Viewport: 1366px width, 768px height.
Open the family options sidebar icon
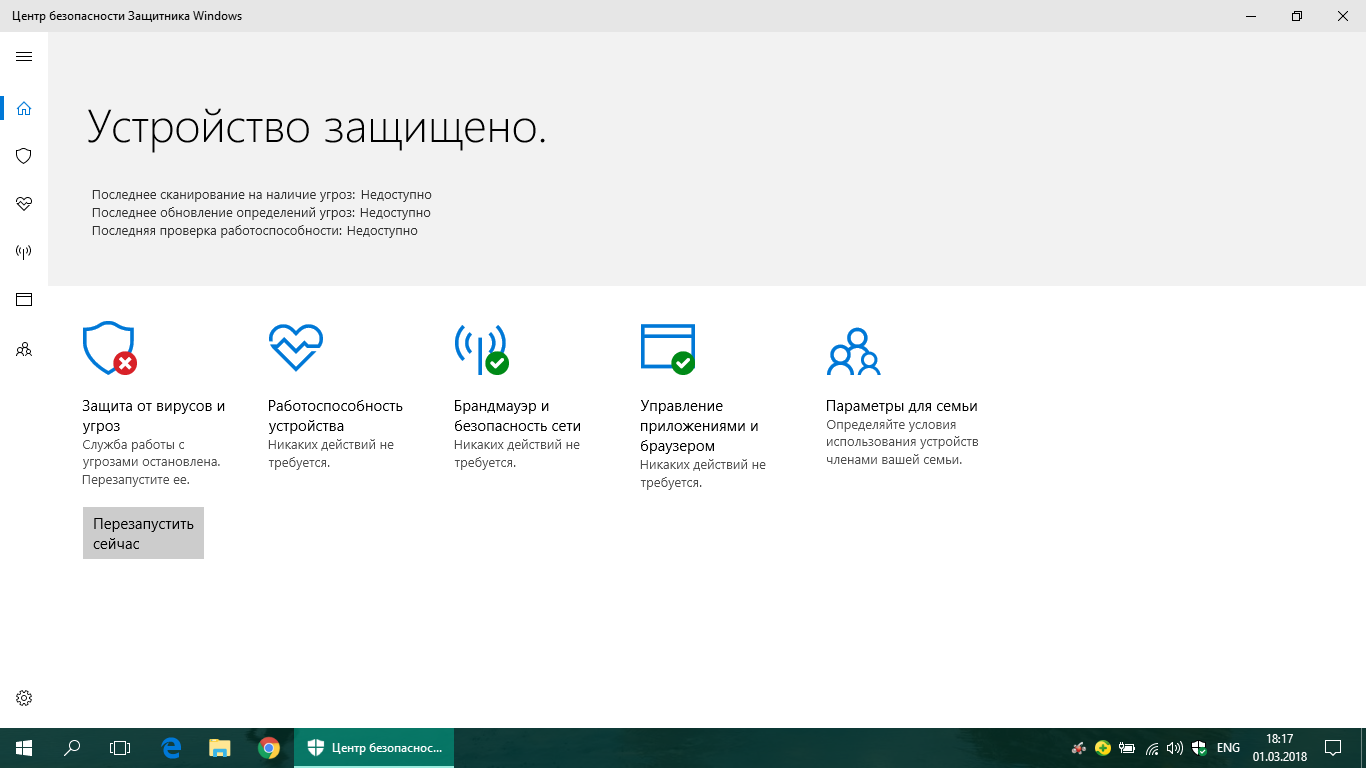24,350
